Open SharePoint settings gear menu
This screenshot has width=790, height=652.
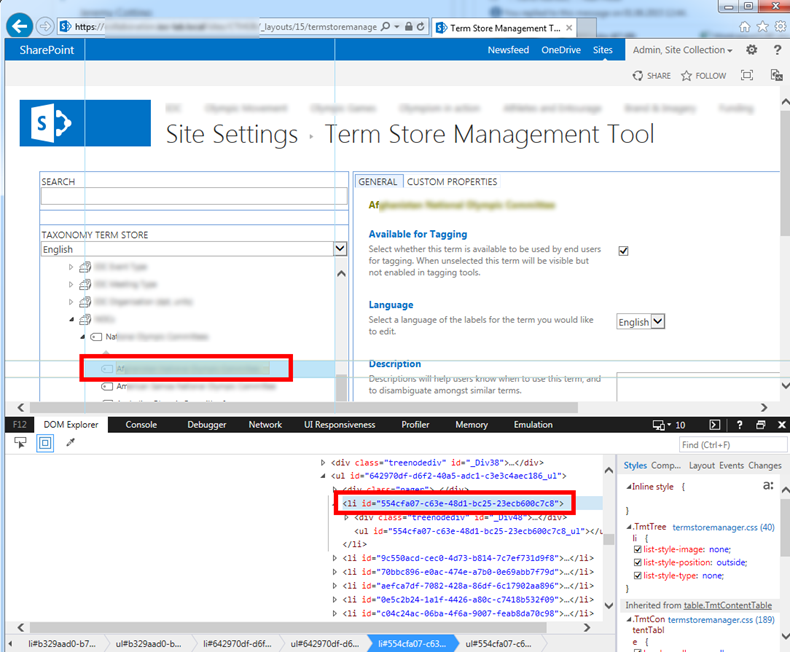751,49
